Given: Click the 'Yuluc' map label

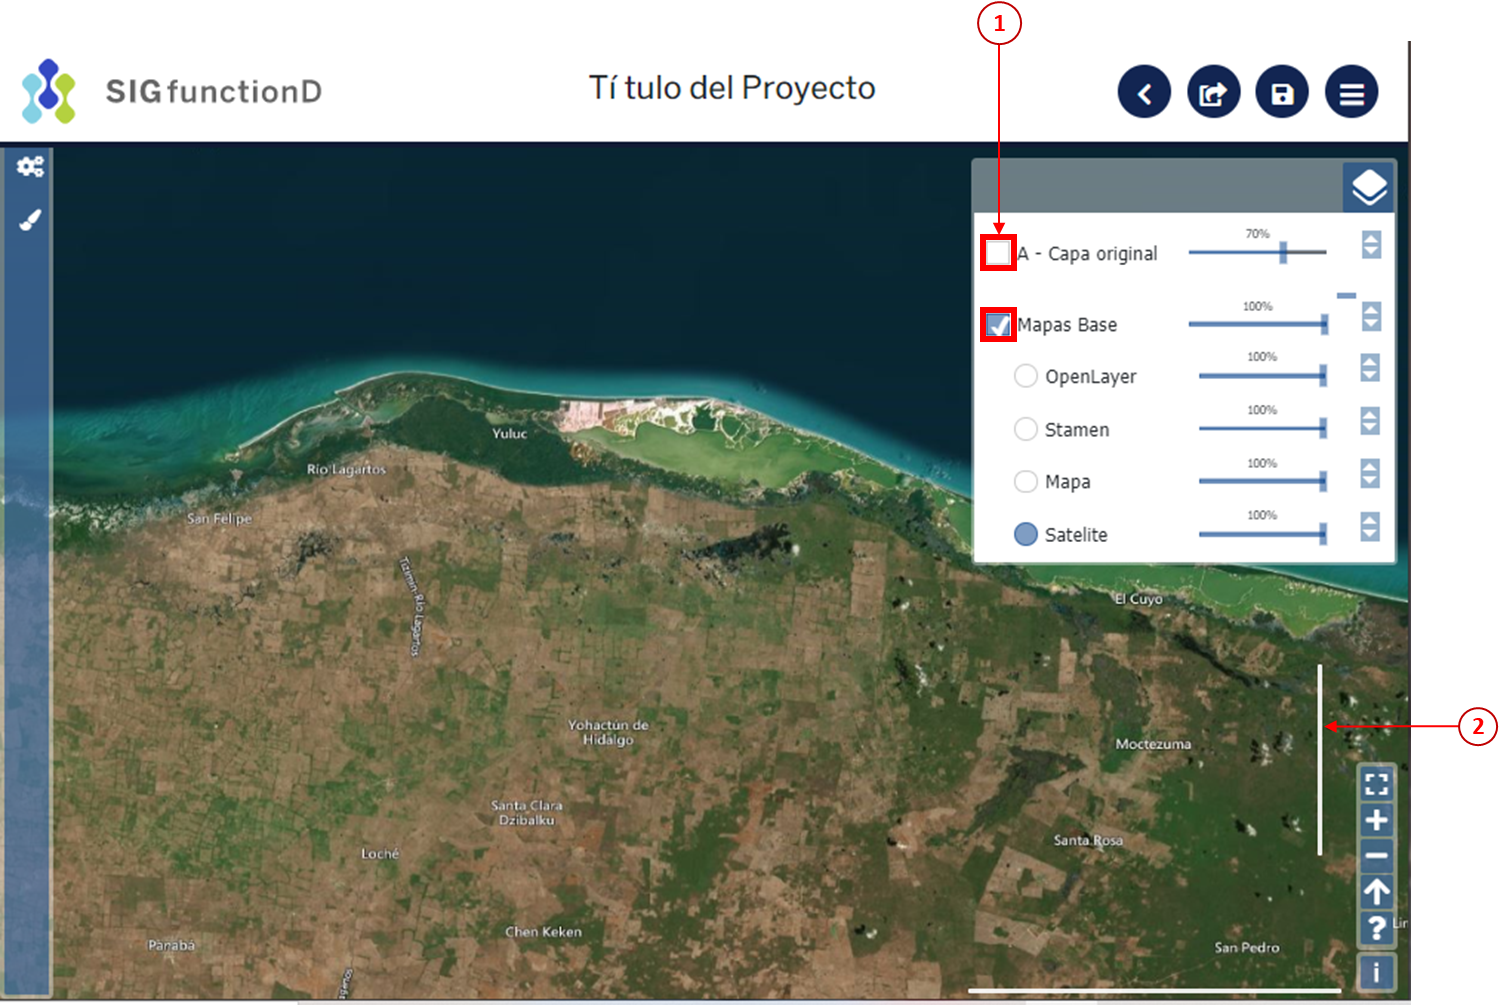Looking at the screenshot, I should (509, 434).
